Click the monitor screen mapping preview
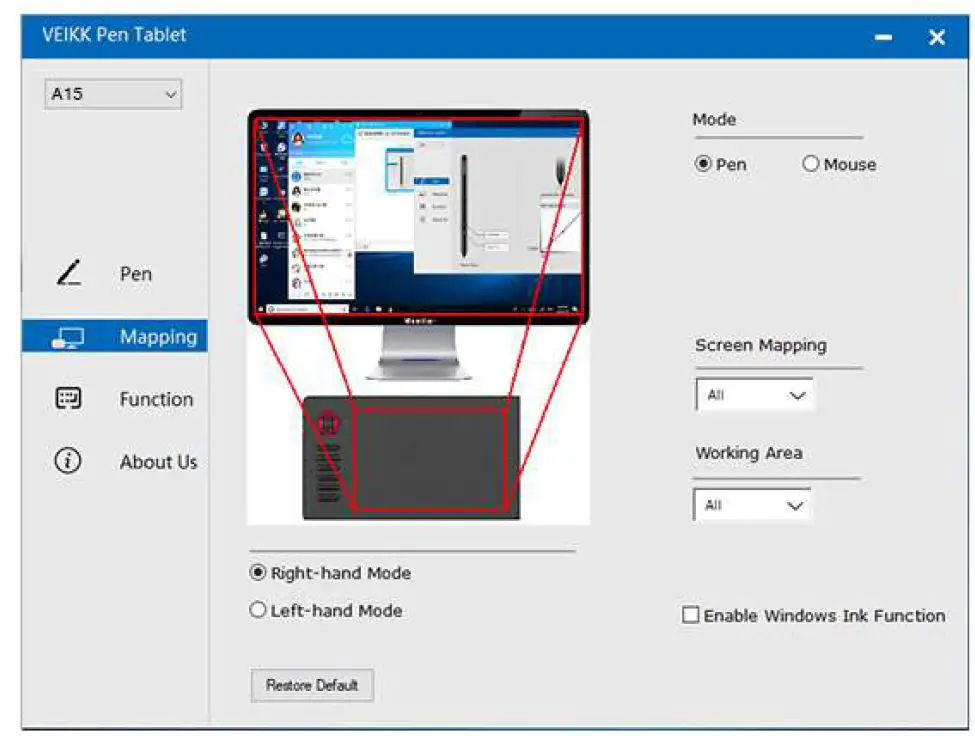Viewport: 975px width, 736px height. click(x=418, y=215)
